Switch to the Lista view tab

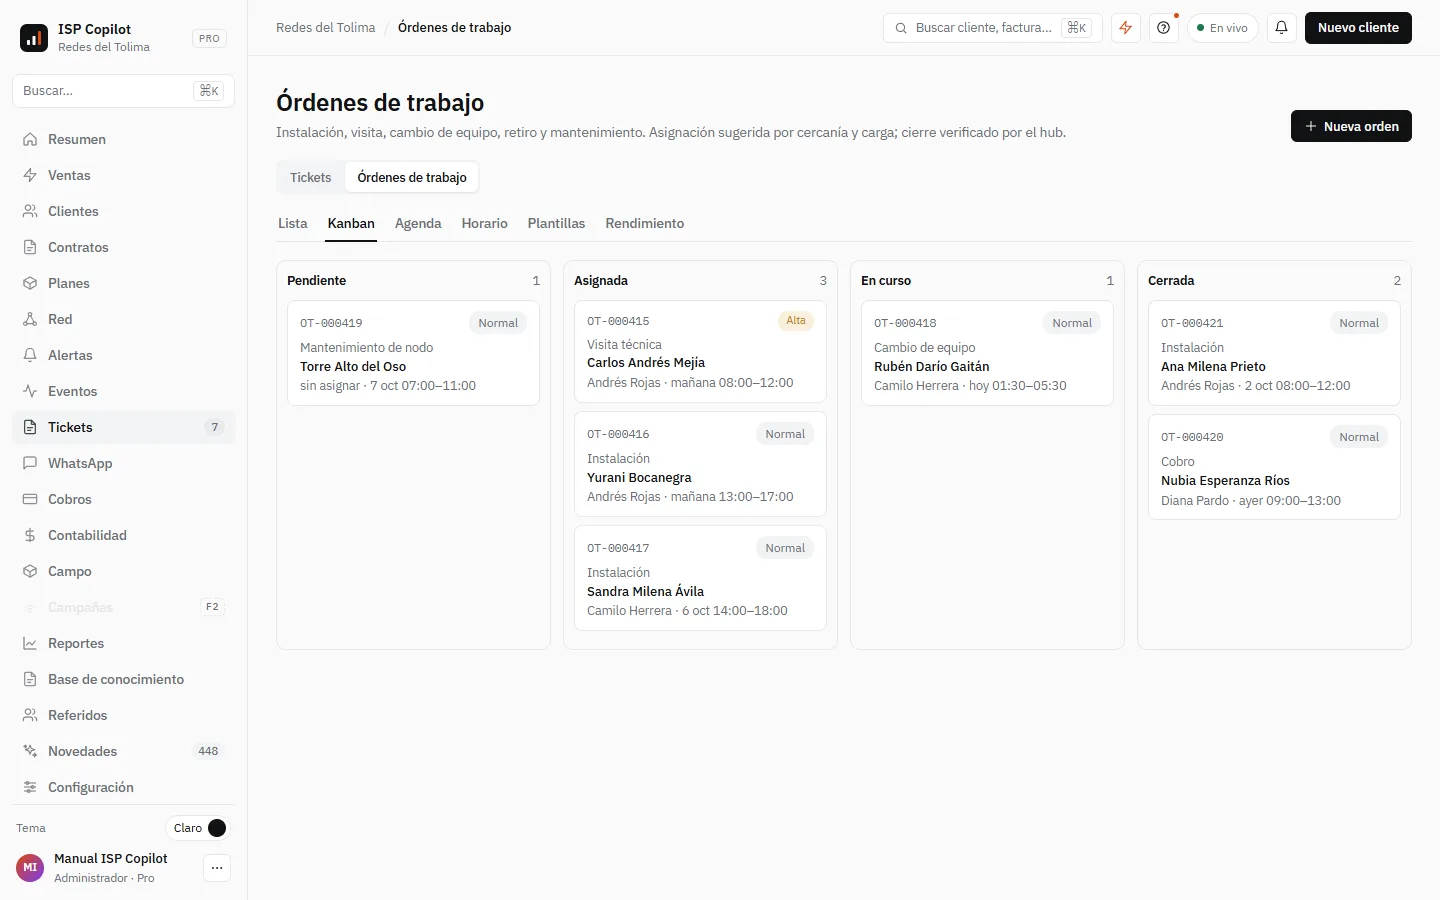tap(293, 223)
